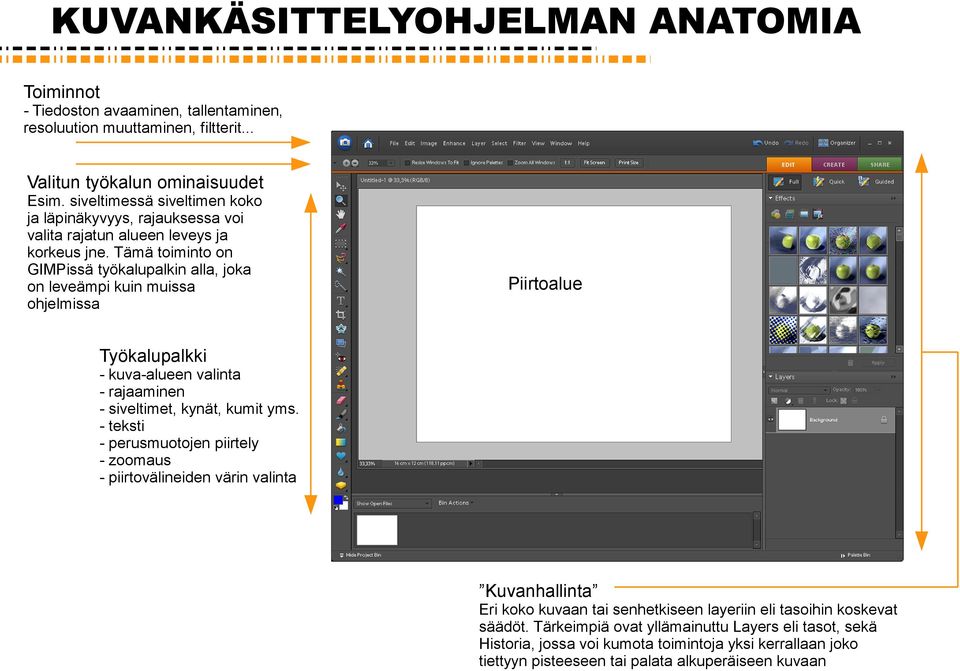Image resolution: width=960 pixels, height=671 pixels.
Task: Click the 1:1 actual pixels button
Action: [568, 163]
